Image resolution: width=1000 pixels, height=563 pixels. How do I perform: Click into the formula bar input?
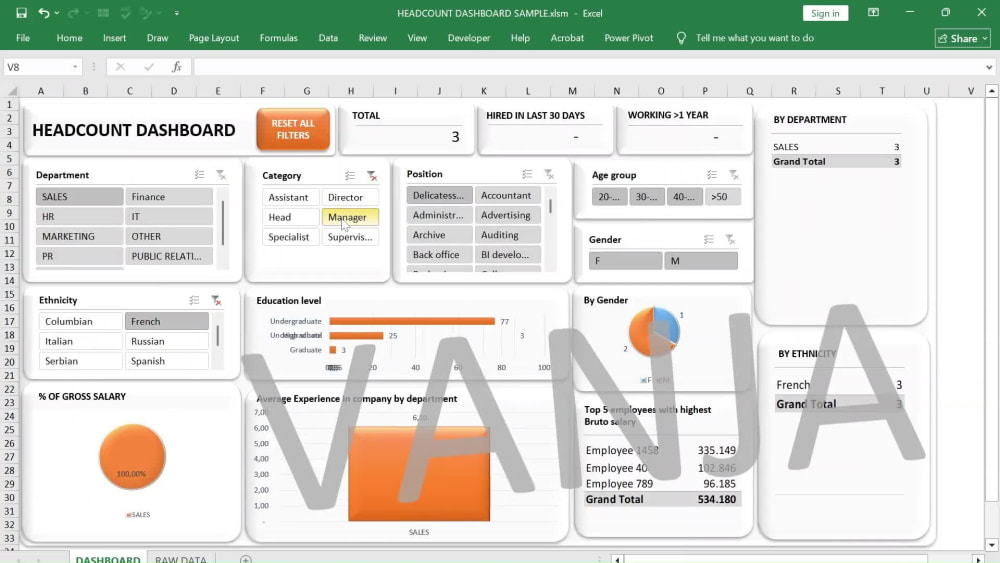pyautogui.click(x=587, y=67)
